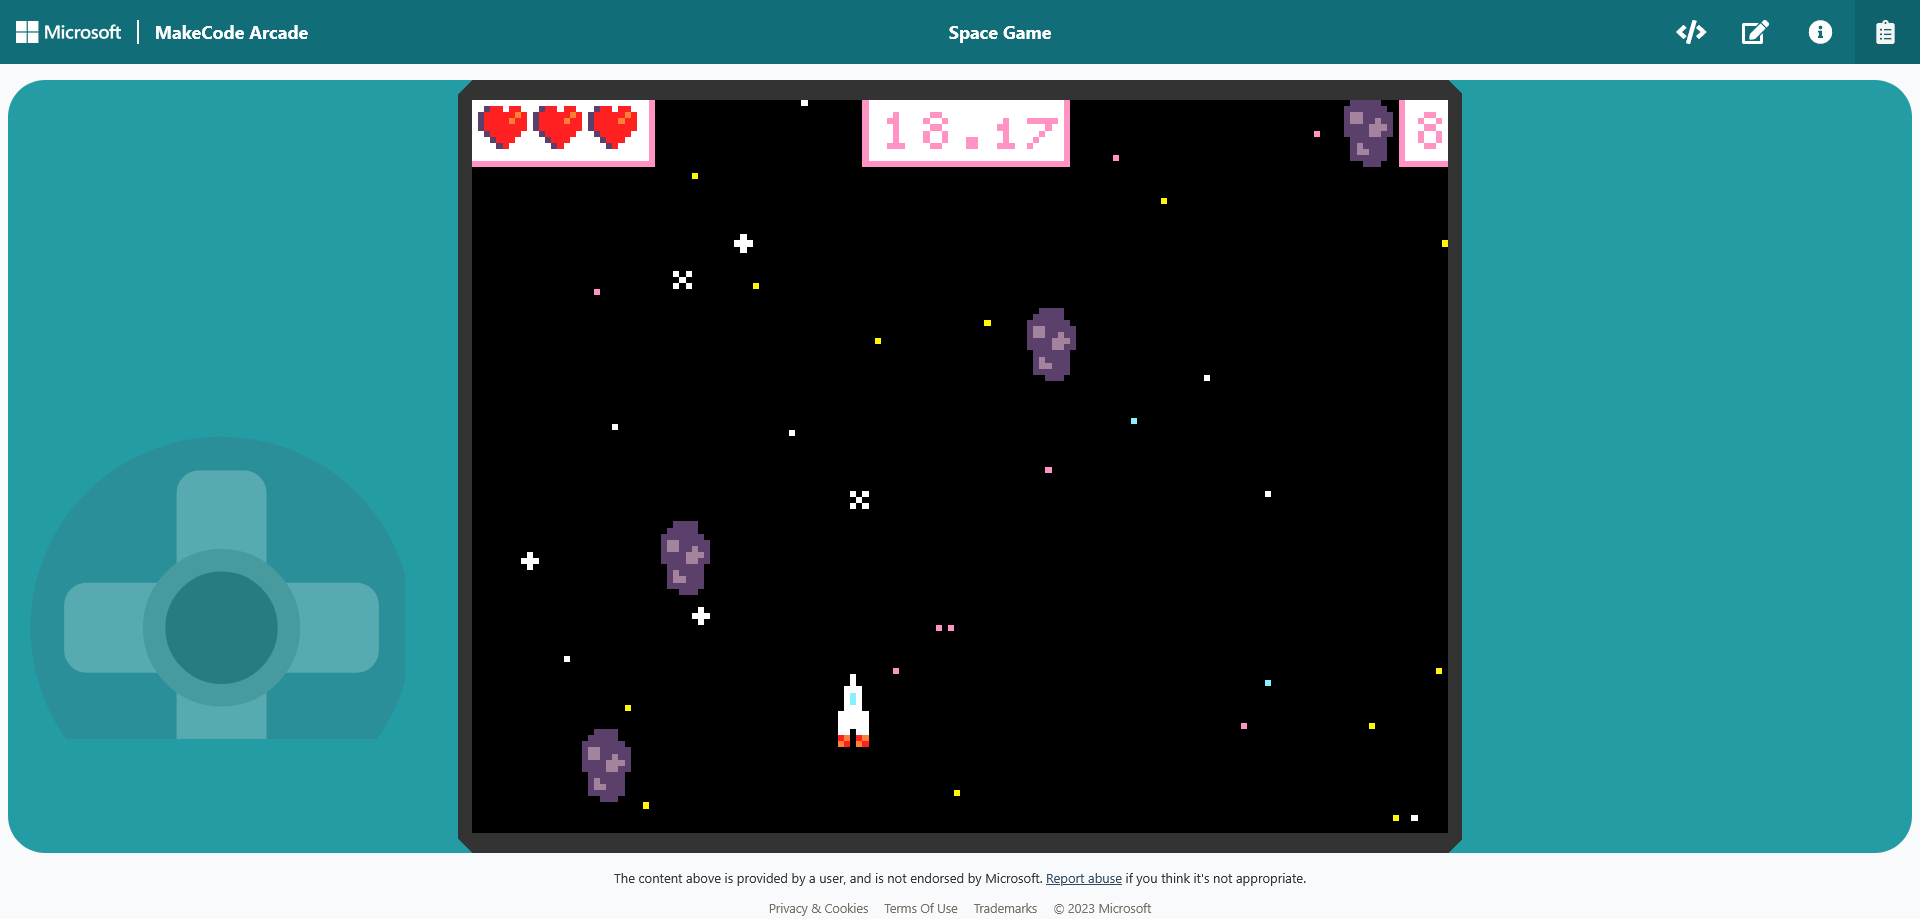
Task: Click the white rocket ship sprite
Action: pos(853,711)
